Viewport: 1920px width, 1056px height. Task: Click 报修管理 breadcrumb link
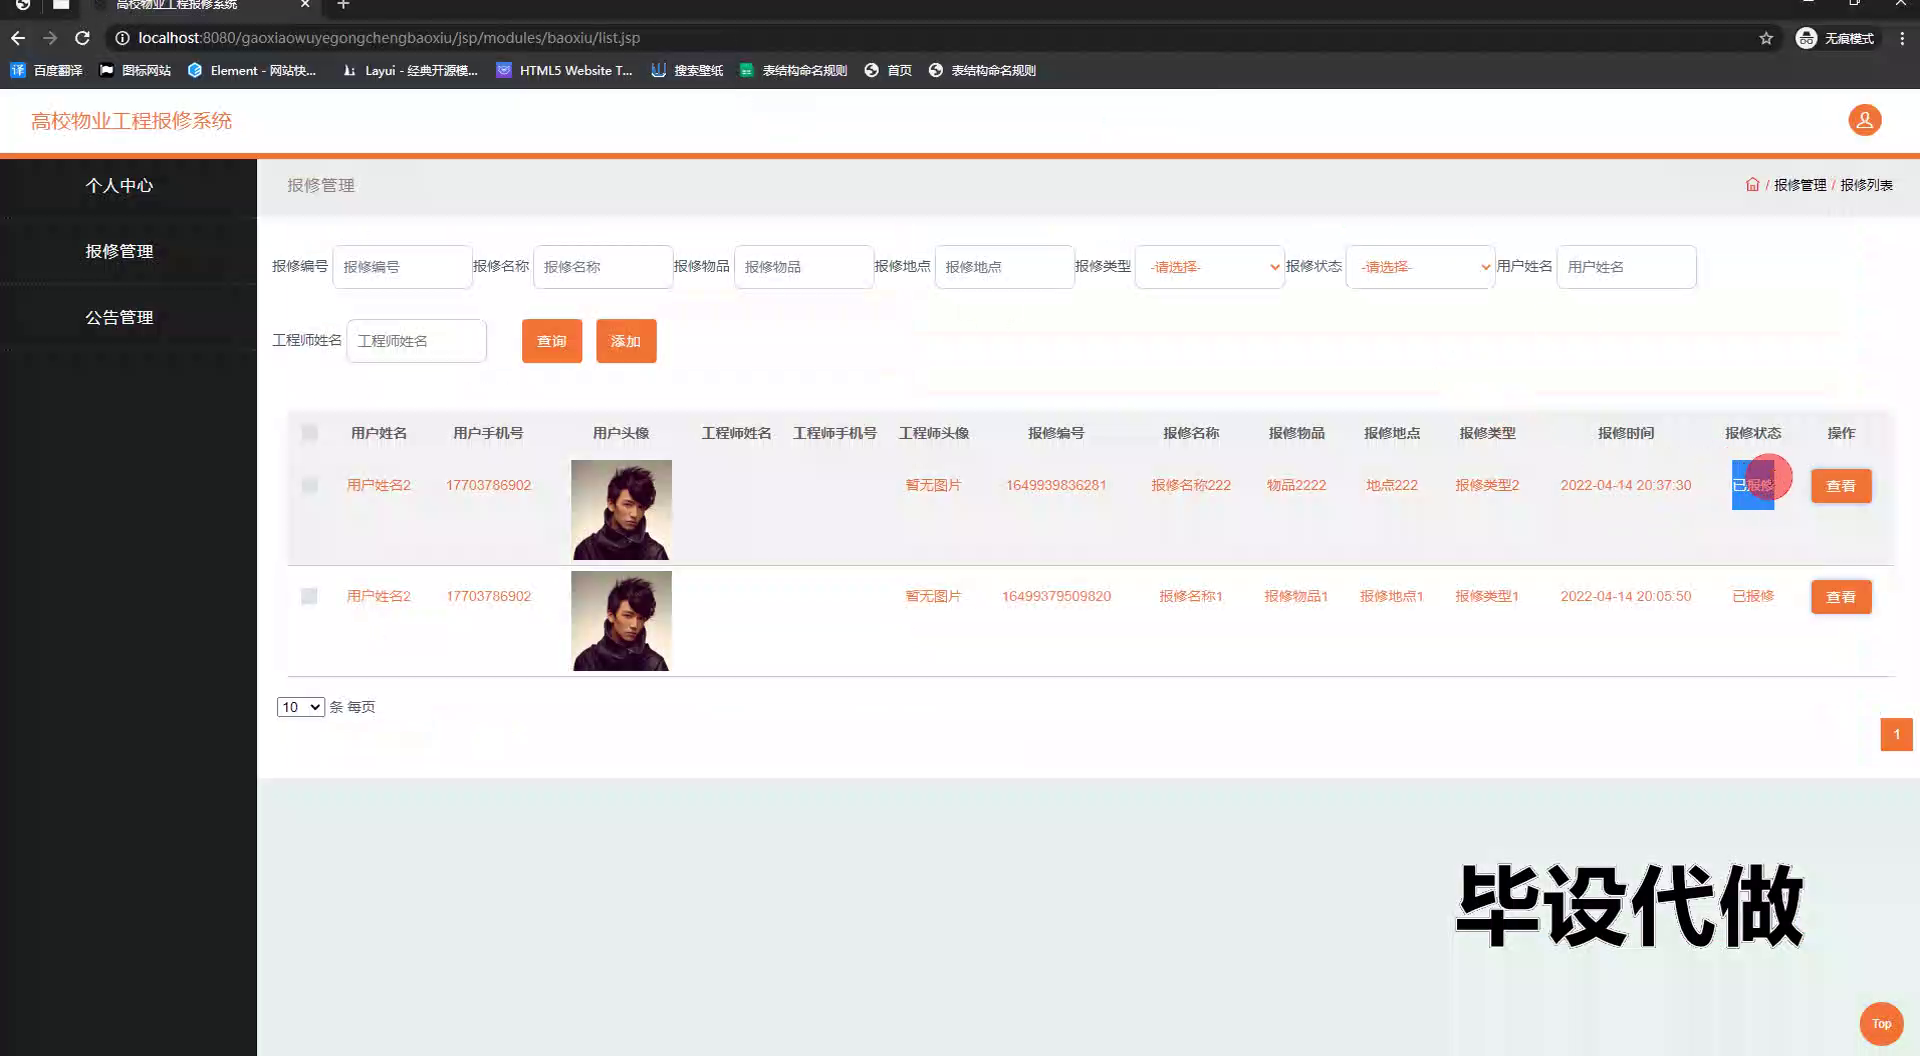point(1799,185)
